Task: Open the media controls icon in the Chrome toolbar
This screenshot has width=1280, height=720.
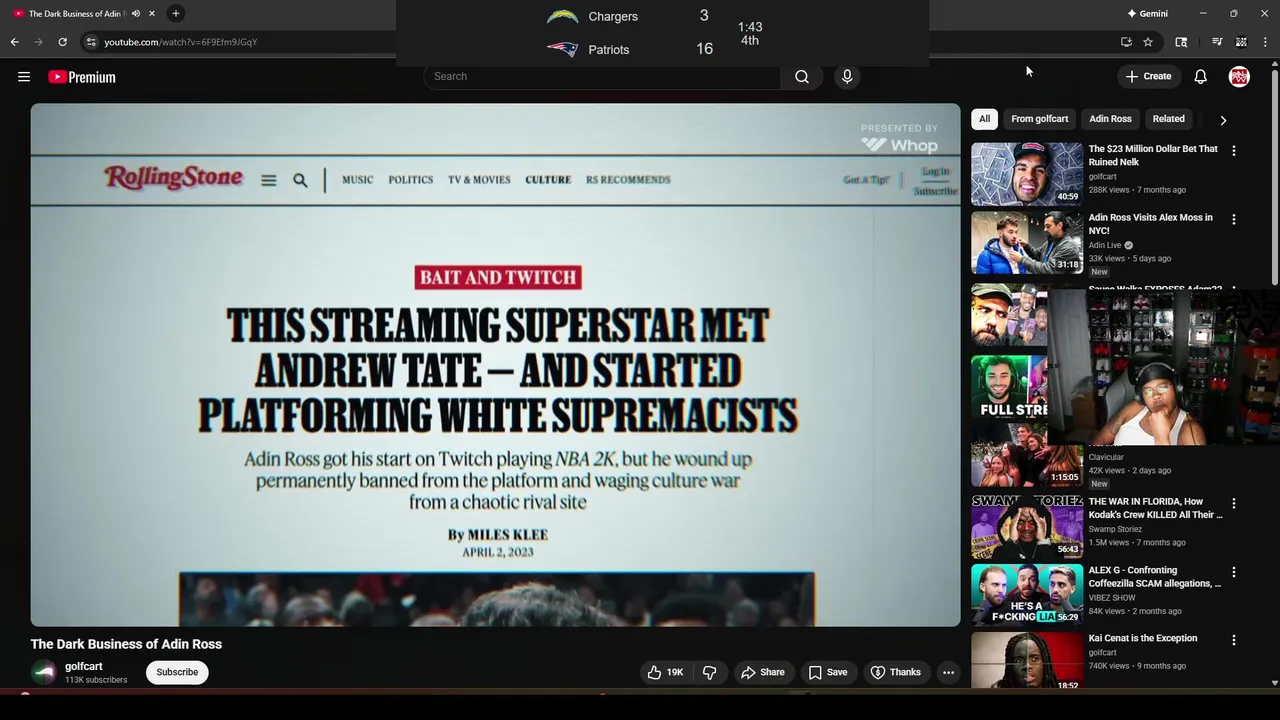Action: (x=1217, y=42)
